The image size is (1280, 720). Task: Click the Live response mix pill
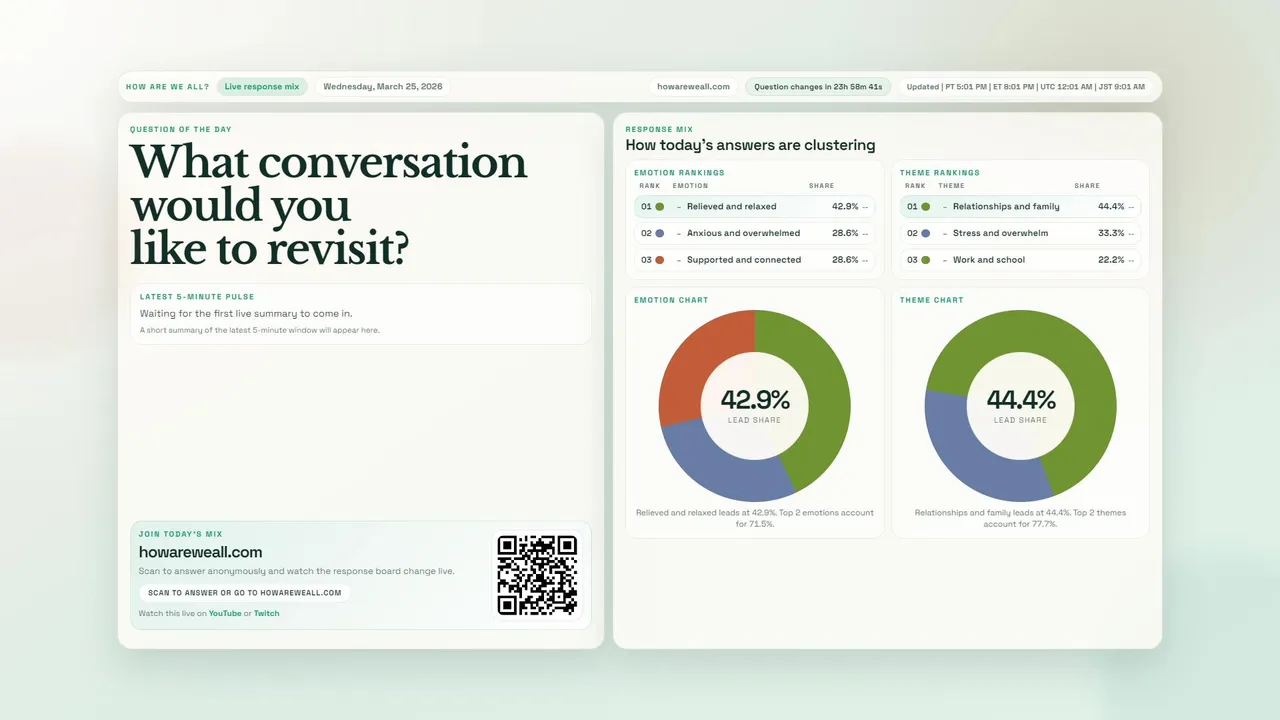coord(262,87)
